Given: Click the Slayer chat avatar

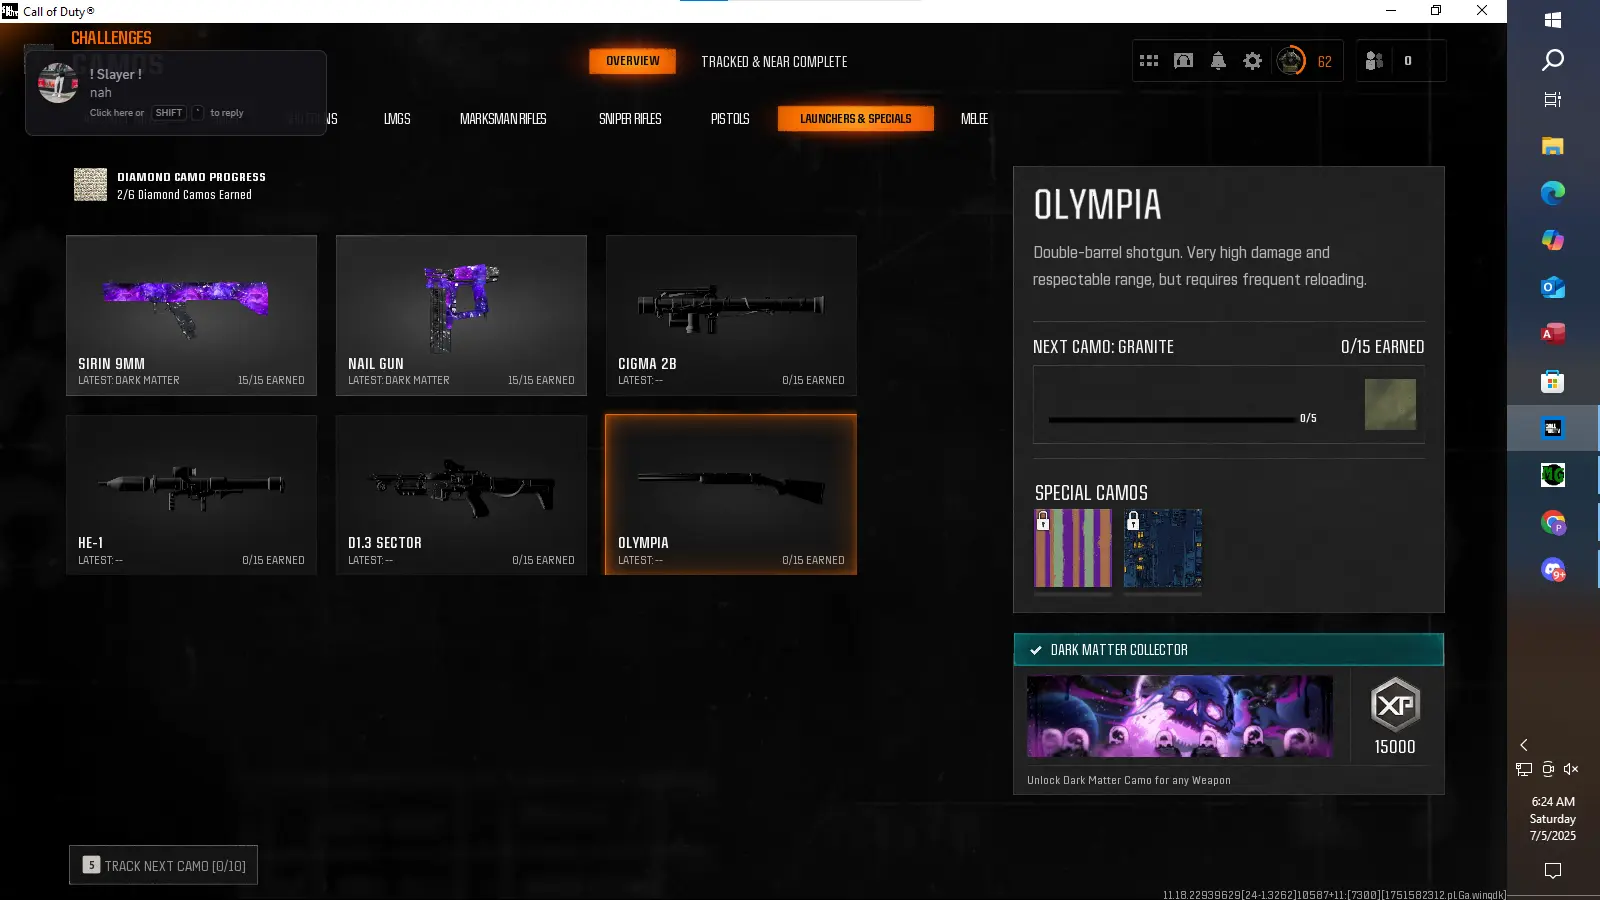Looking at the screenshot, I should tap(58, 83).
